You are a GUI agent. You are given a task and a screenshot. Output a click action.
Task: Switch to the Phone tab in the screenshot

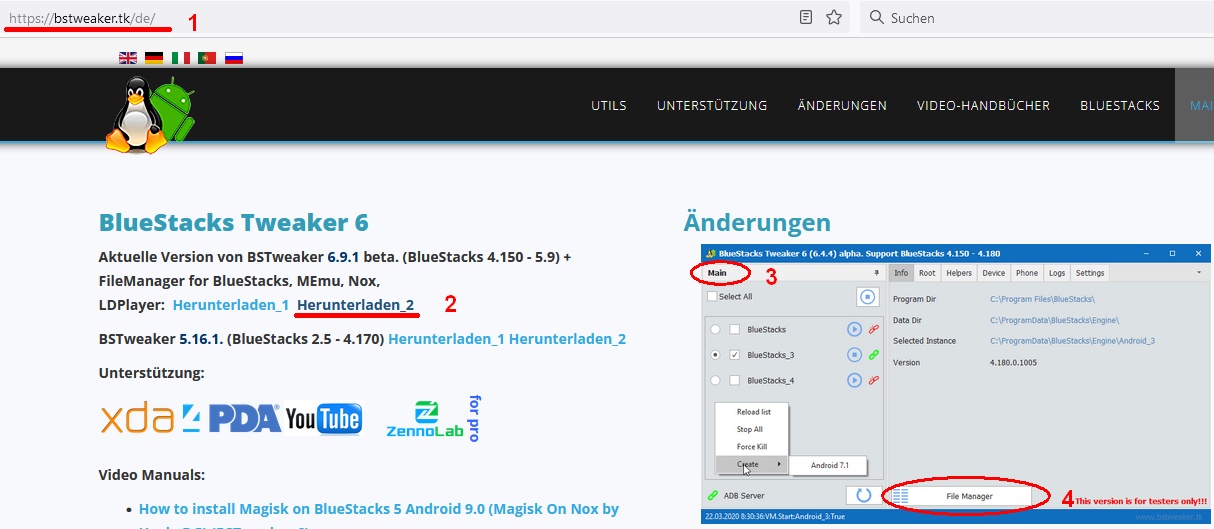click(1027, 272)
